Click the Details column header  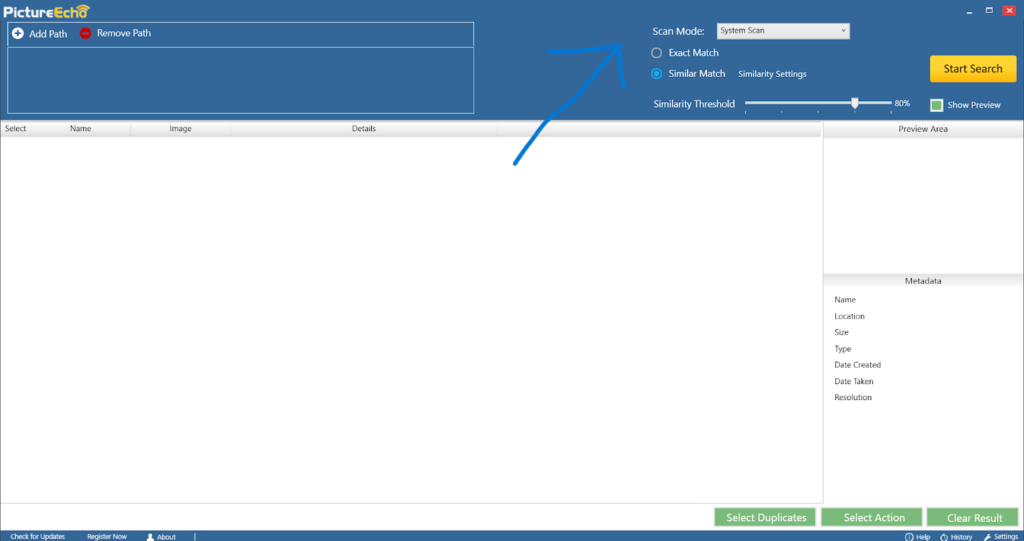[363, 129]
